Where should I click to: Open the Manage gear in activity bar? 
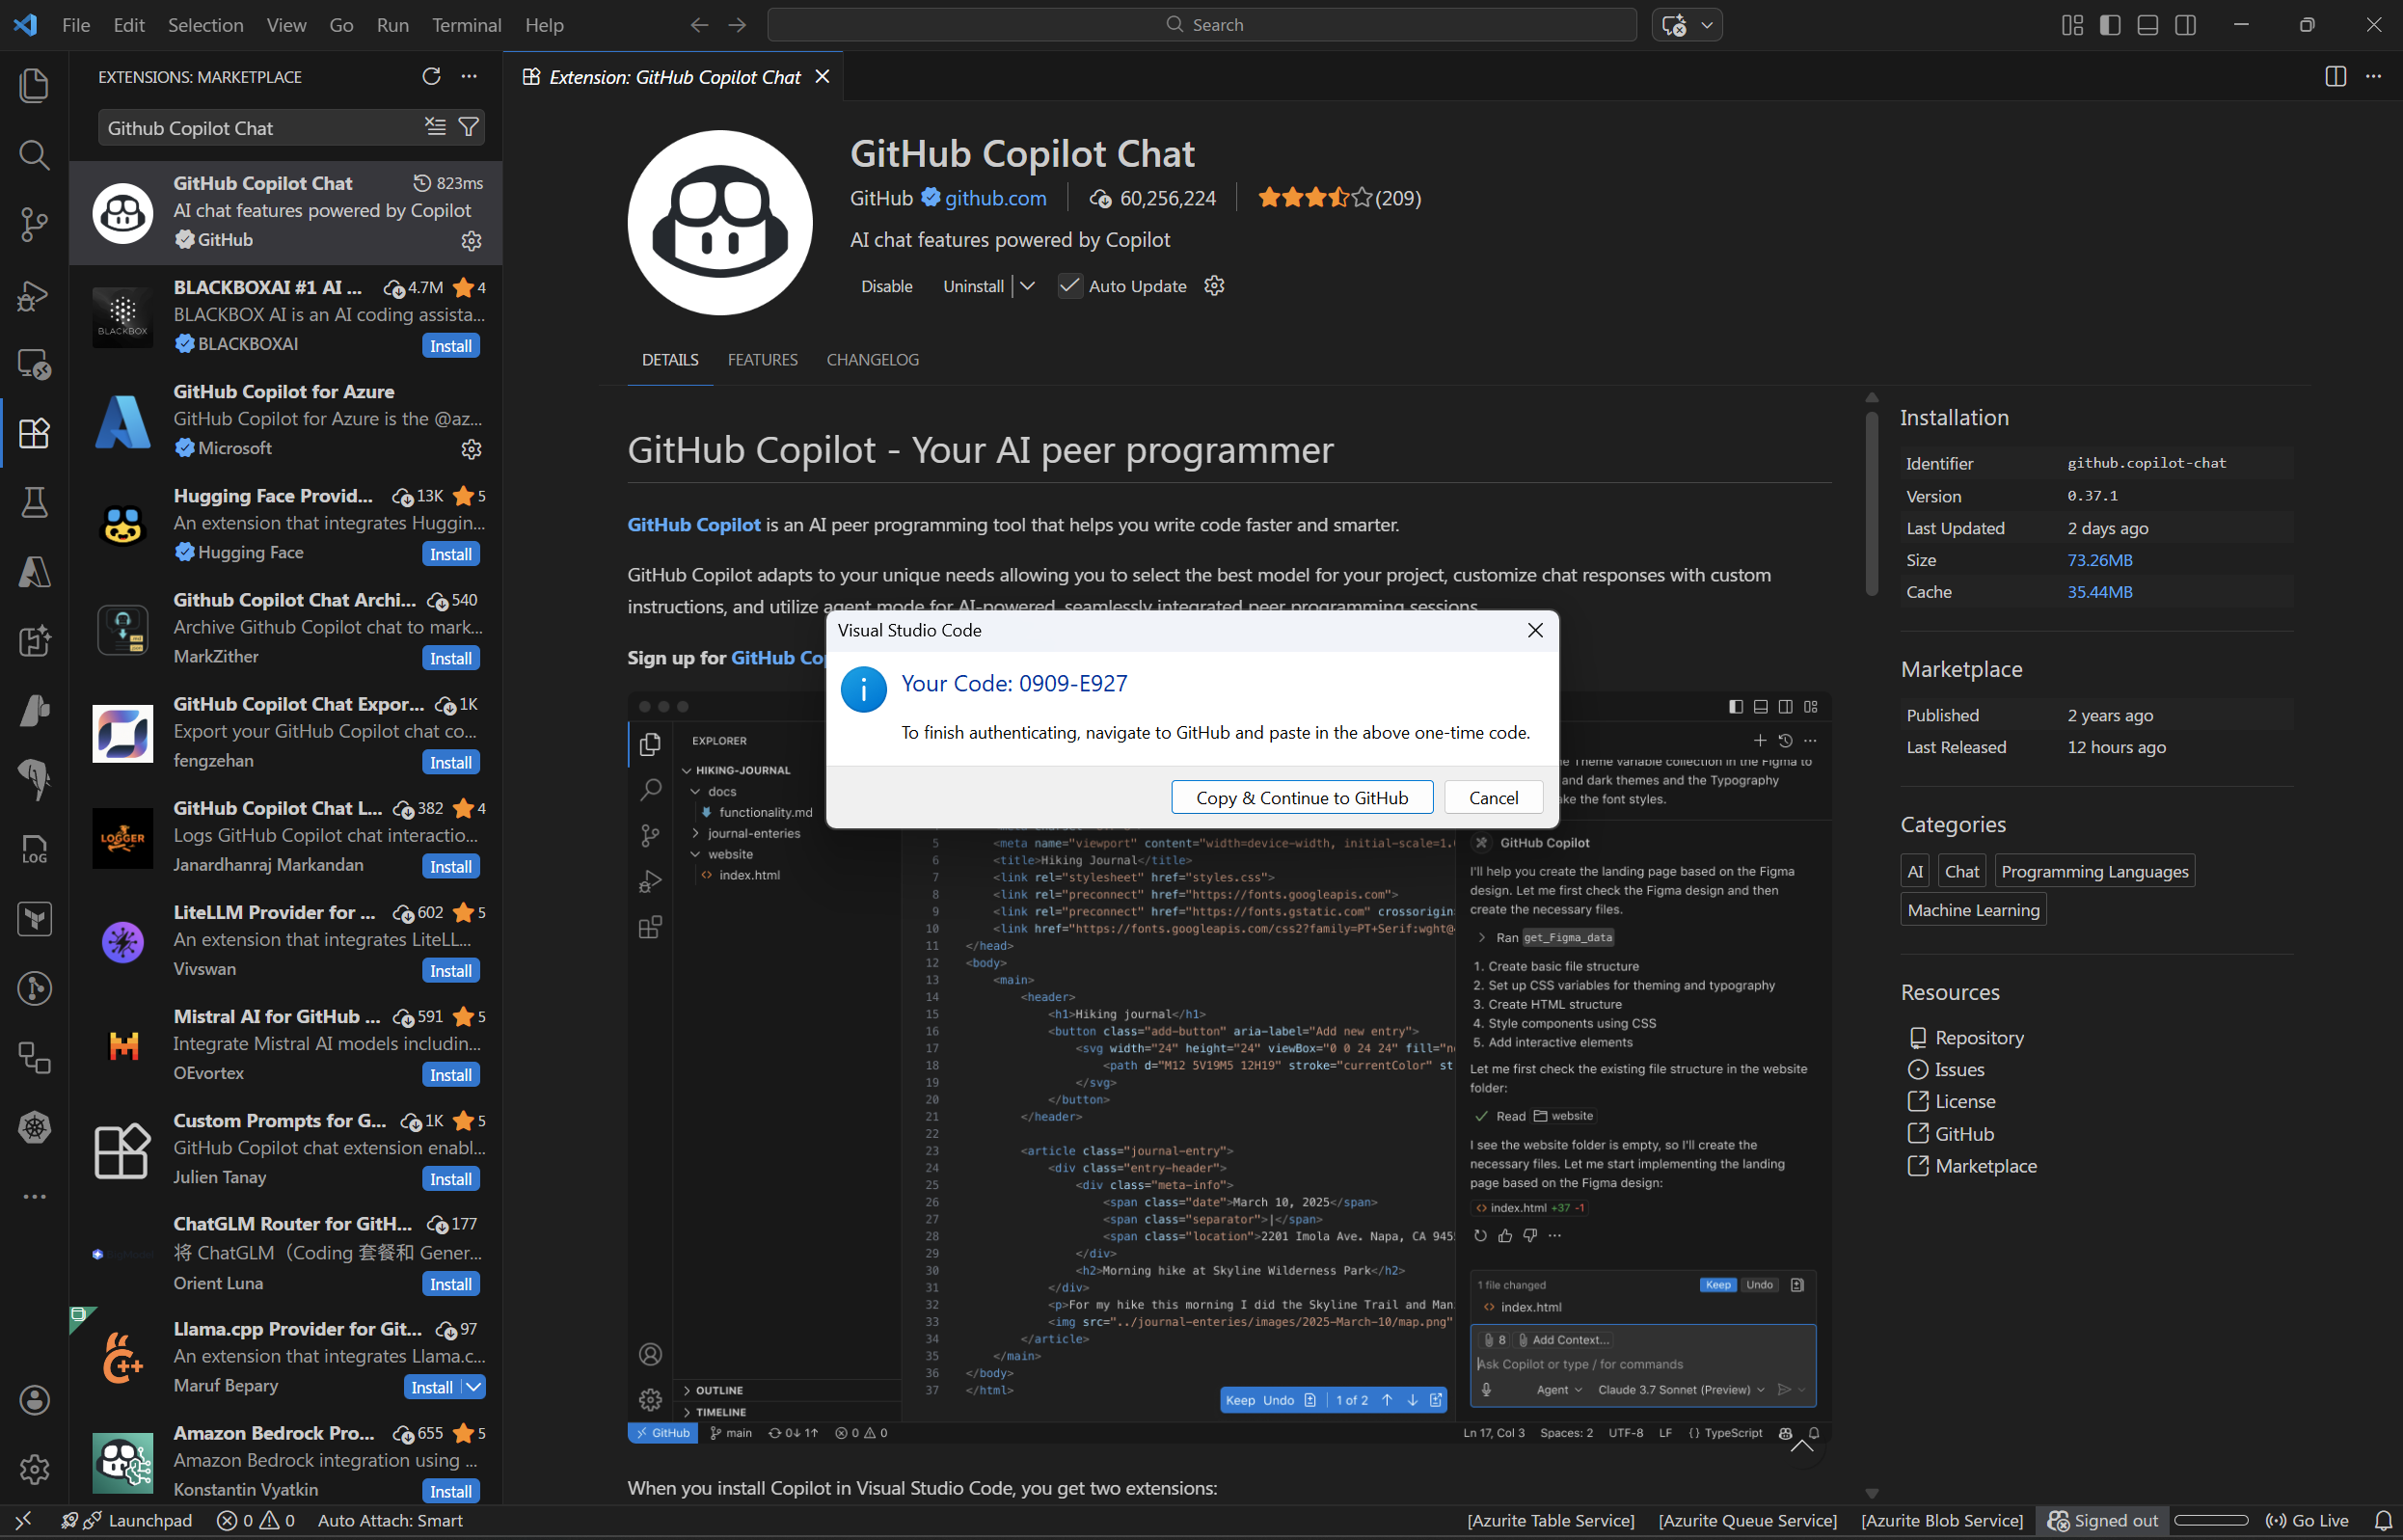pyautogui.click(x=34, y=1469)
